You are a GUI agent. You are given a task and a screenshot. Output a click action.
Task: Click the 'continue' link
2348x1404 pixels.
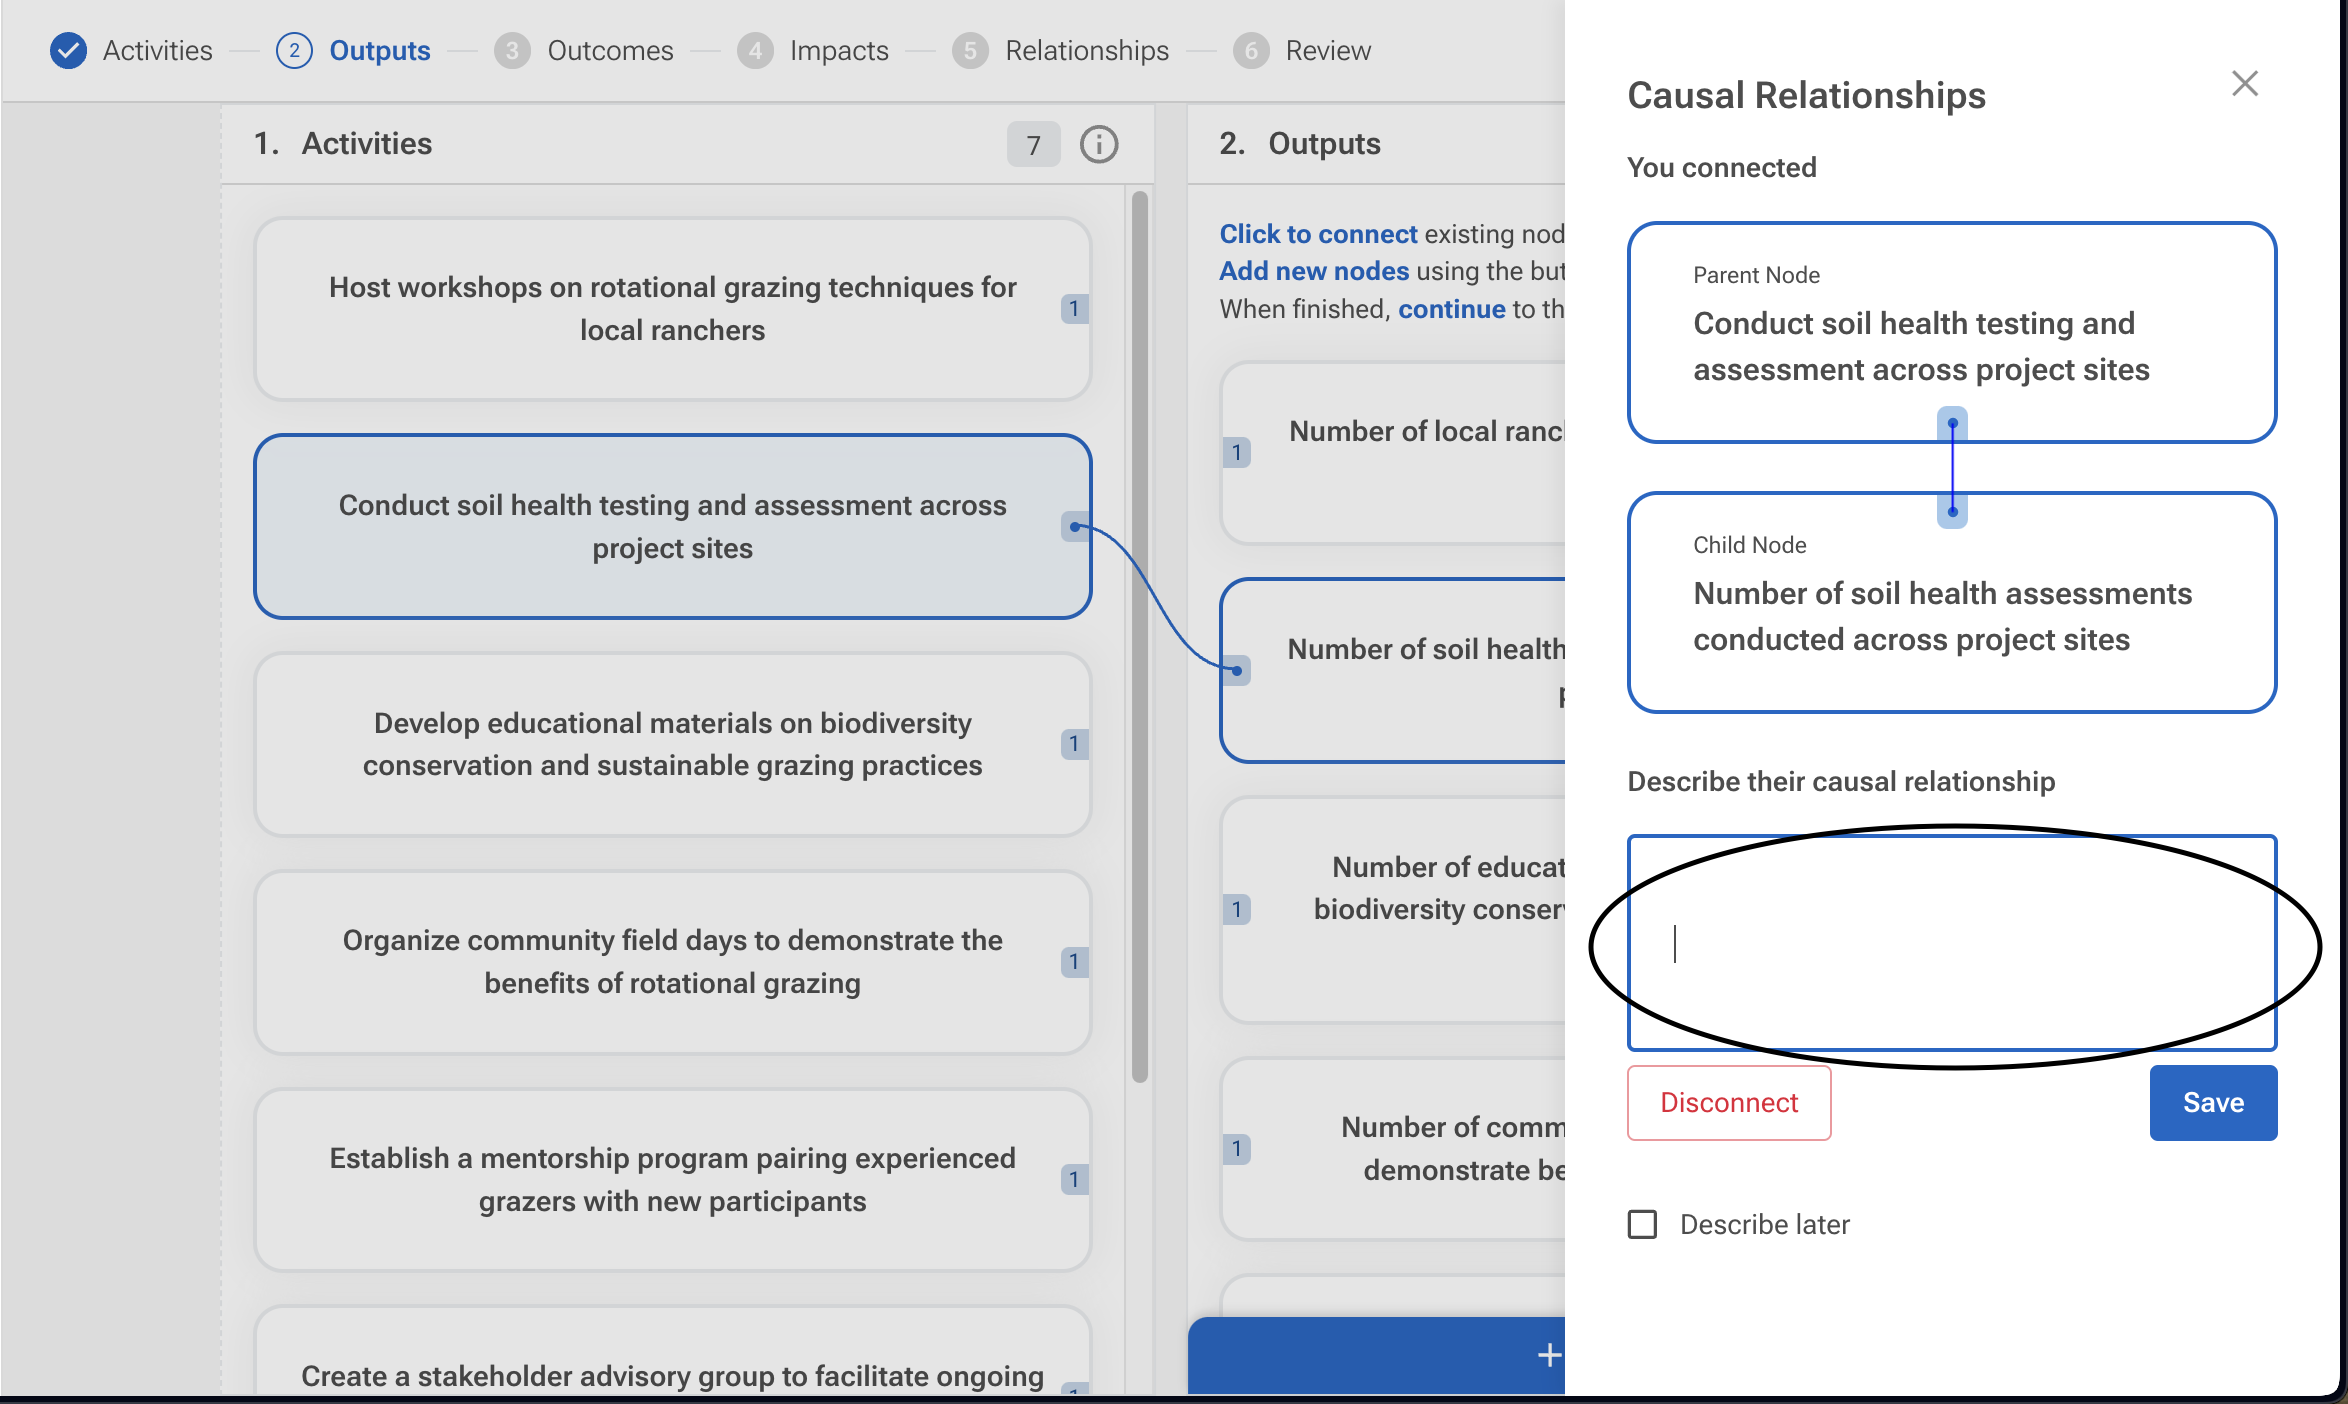click(x=1451, y=309)
